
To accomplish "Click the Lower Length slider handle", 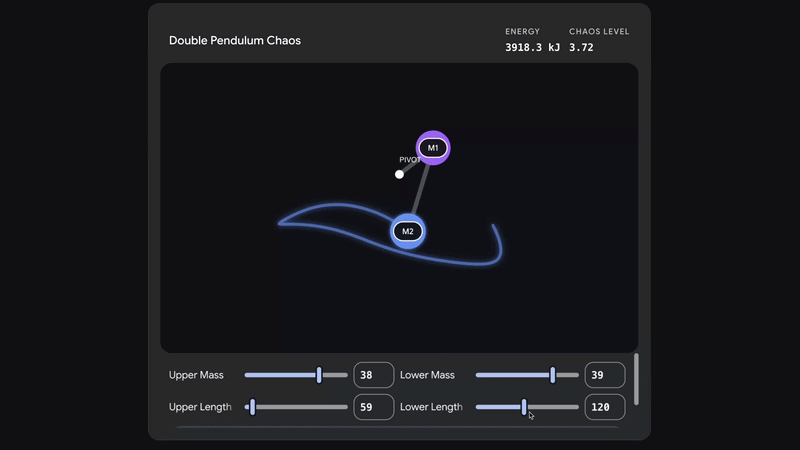I will click(524, 407).
